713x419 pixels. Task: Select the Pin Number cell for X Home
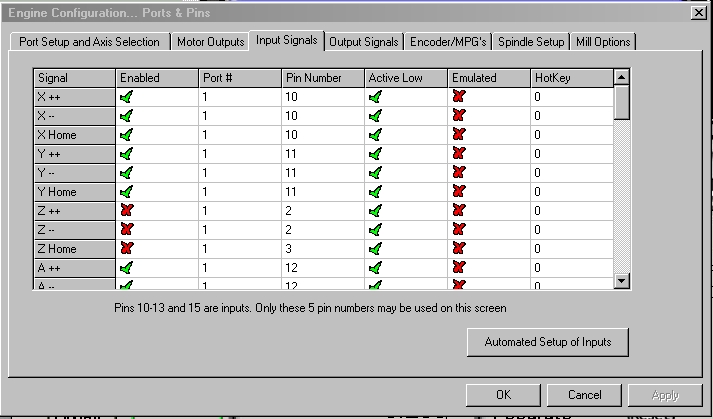coord(322,135)
